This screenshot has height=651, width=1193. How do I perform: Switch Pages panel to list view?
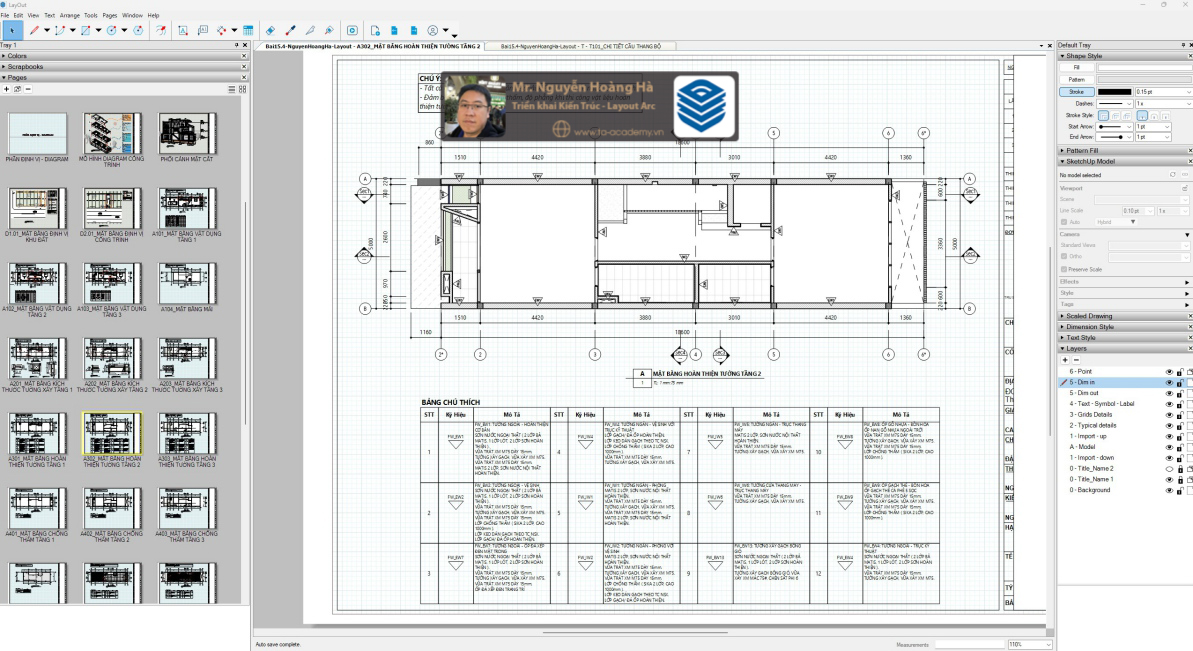[x=231, y=89]
